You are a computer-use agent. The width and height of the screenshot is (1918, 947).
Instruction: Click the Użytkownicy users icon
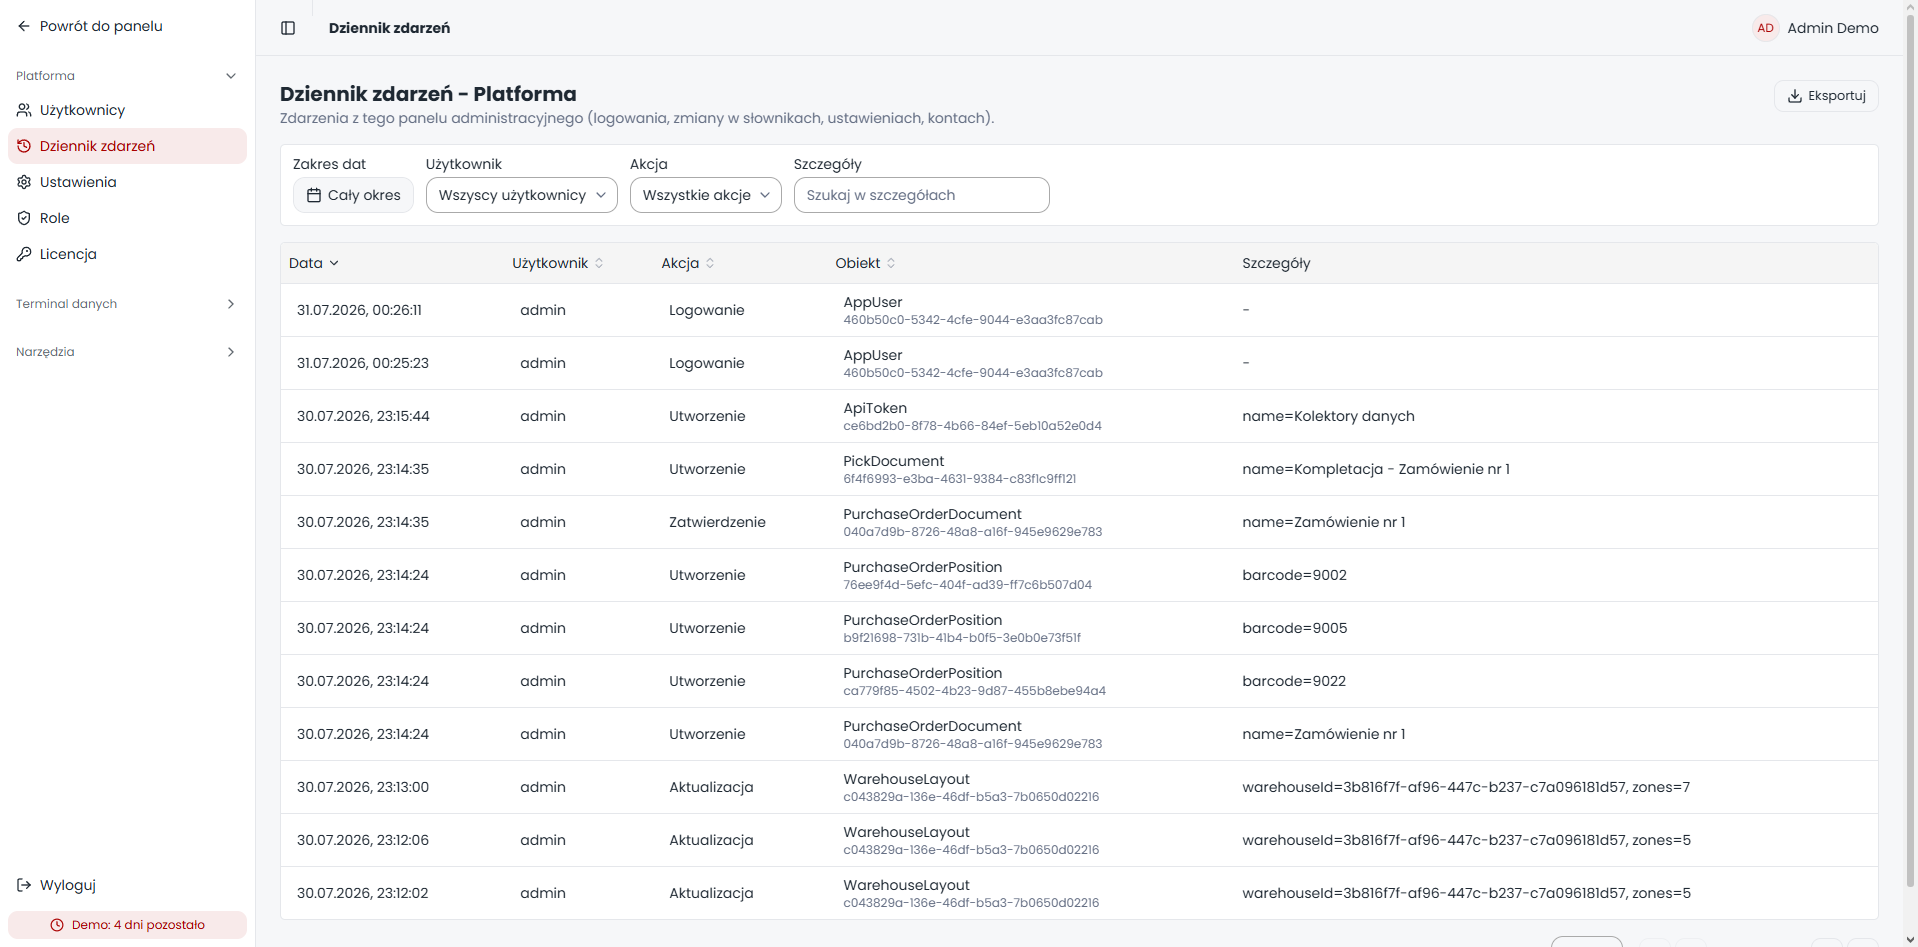point(24,110)
